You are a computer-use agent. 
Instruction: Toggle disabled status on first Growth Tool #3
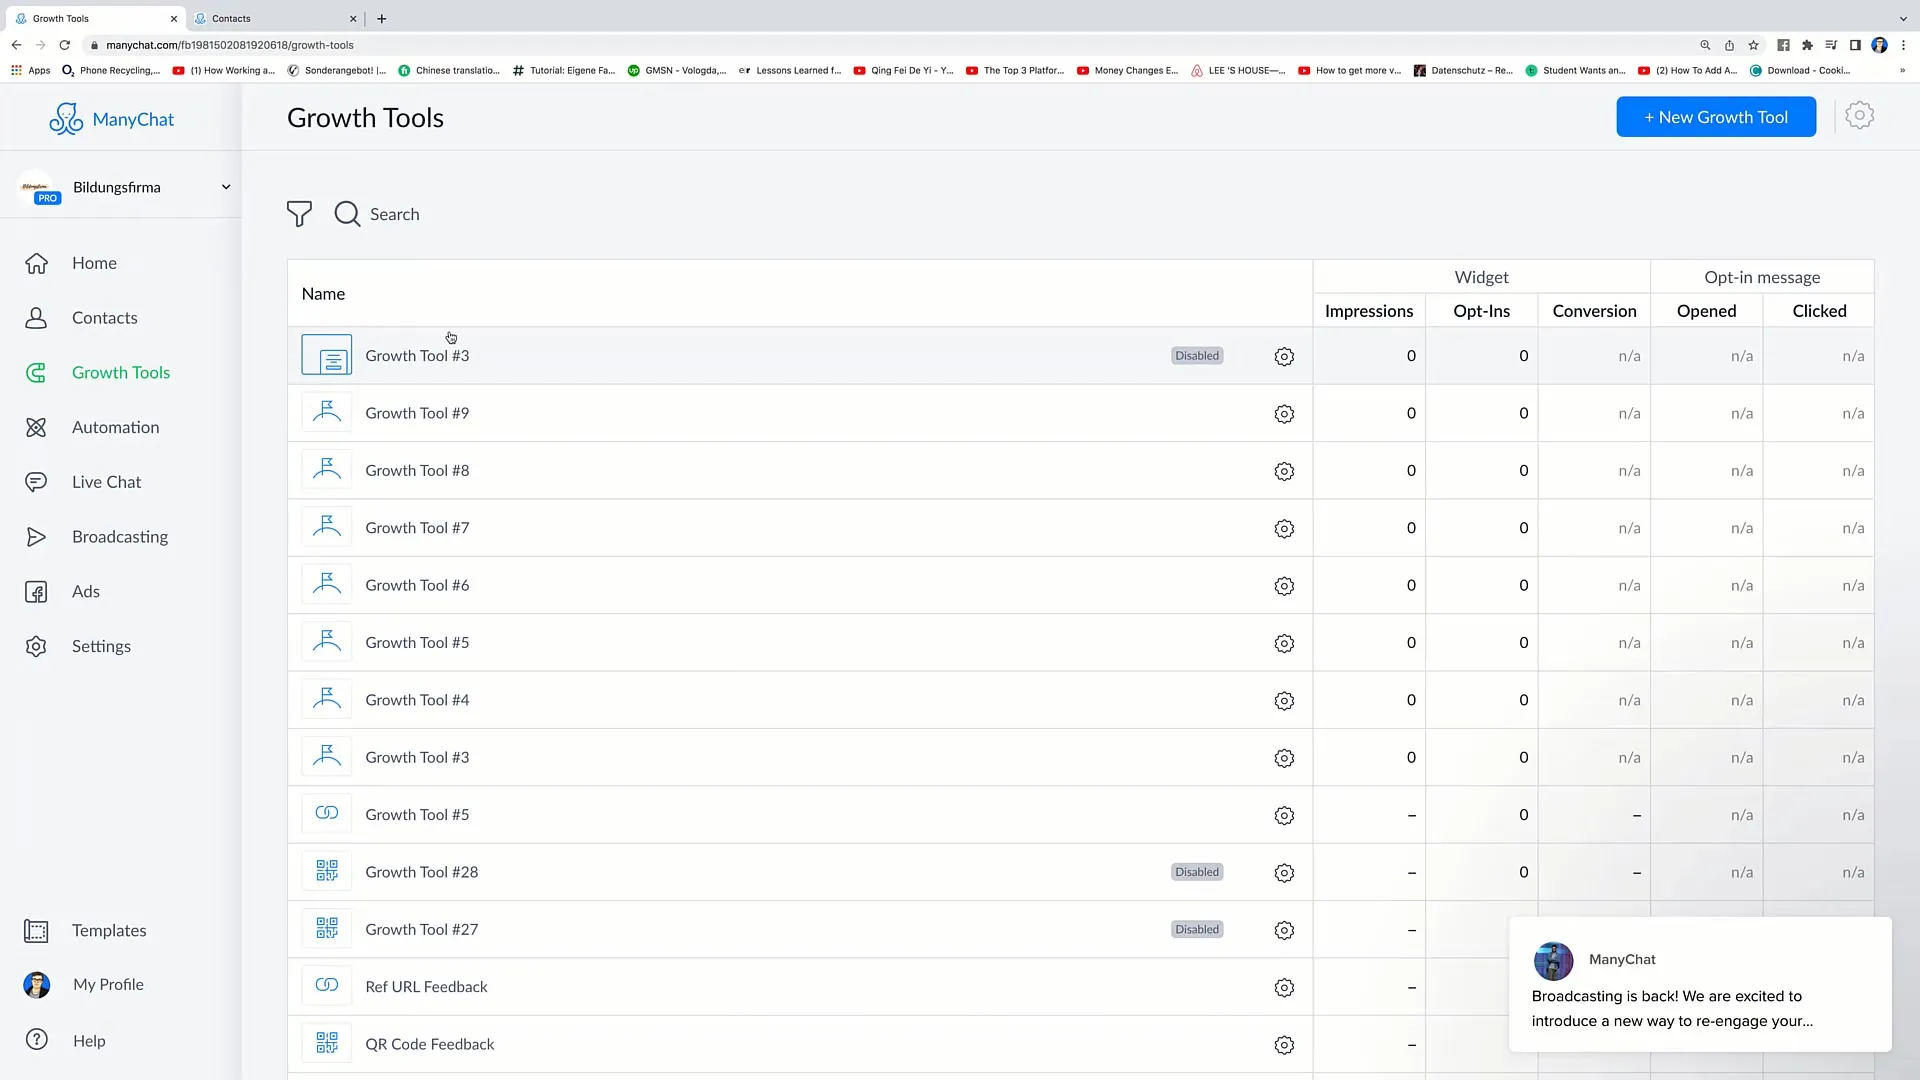1197,355
